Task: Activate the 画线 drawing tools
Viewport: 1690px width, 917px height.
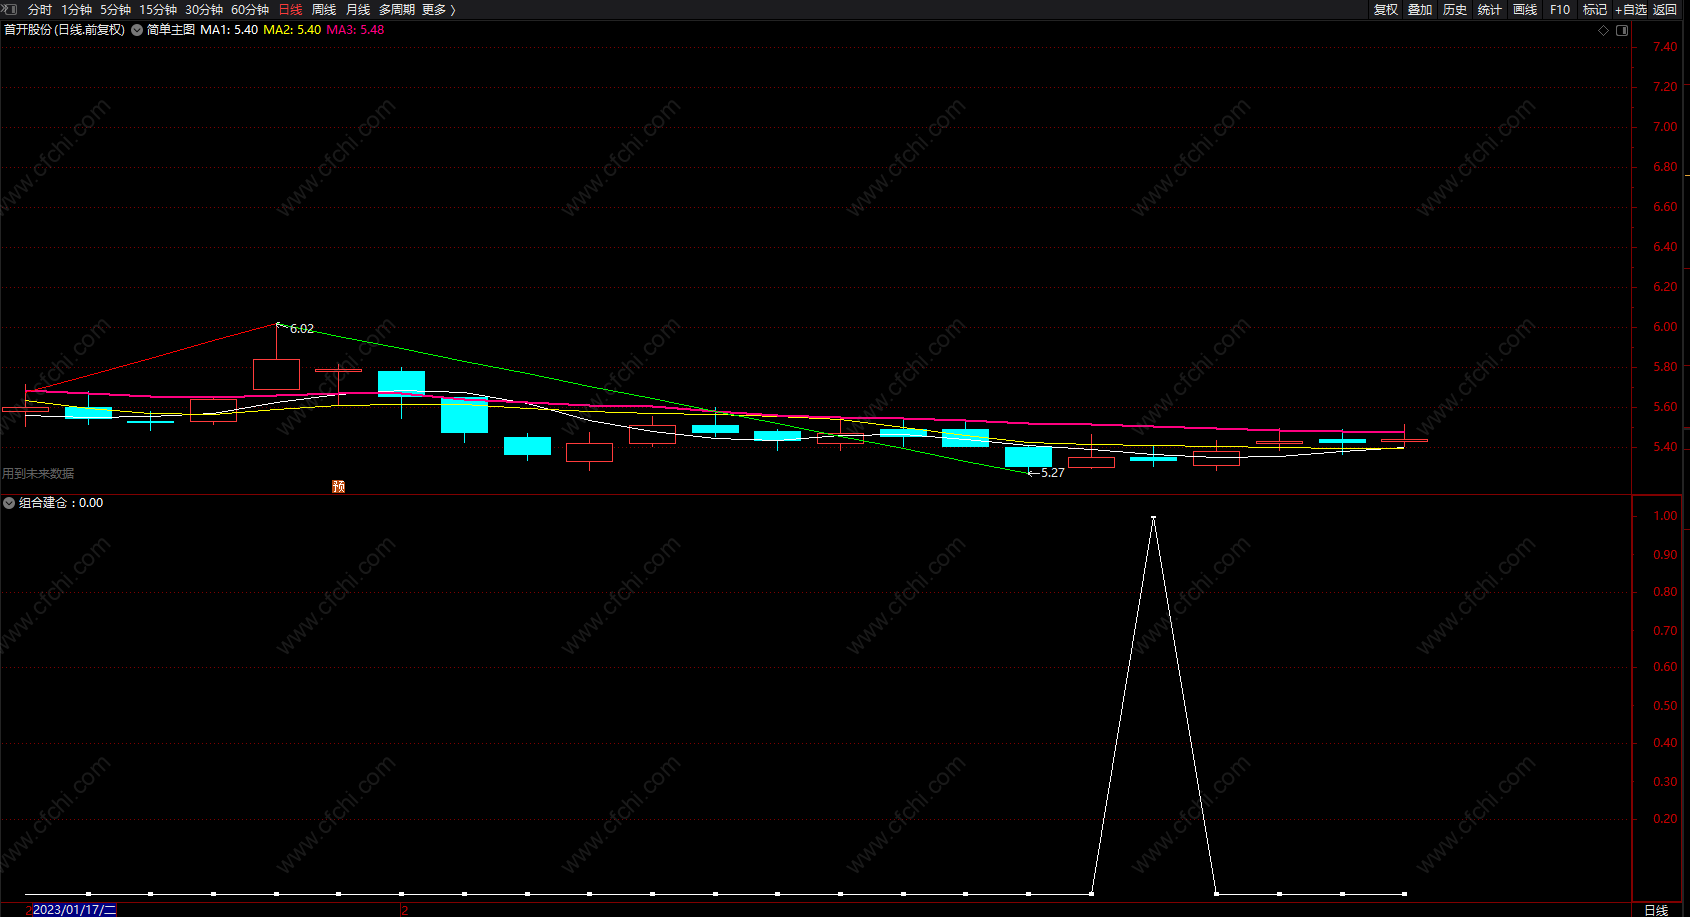Action: (x=1525, y=9)
